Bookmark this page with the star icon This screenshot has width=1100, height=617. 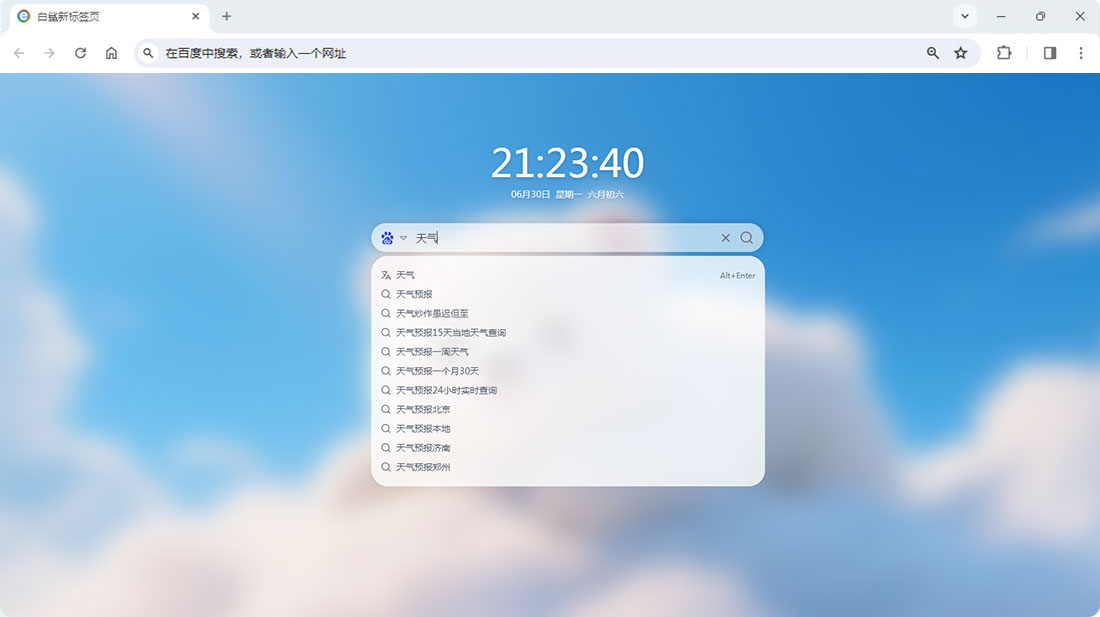pos(962,53)
